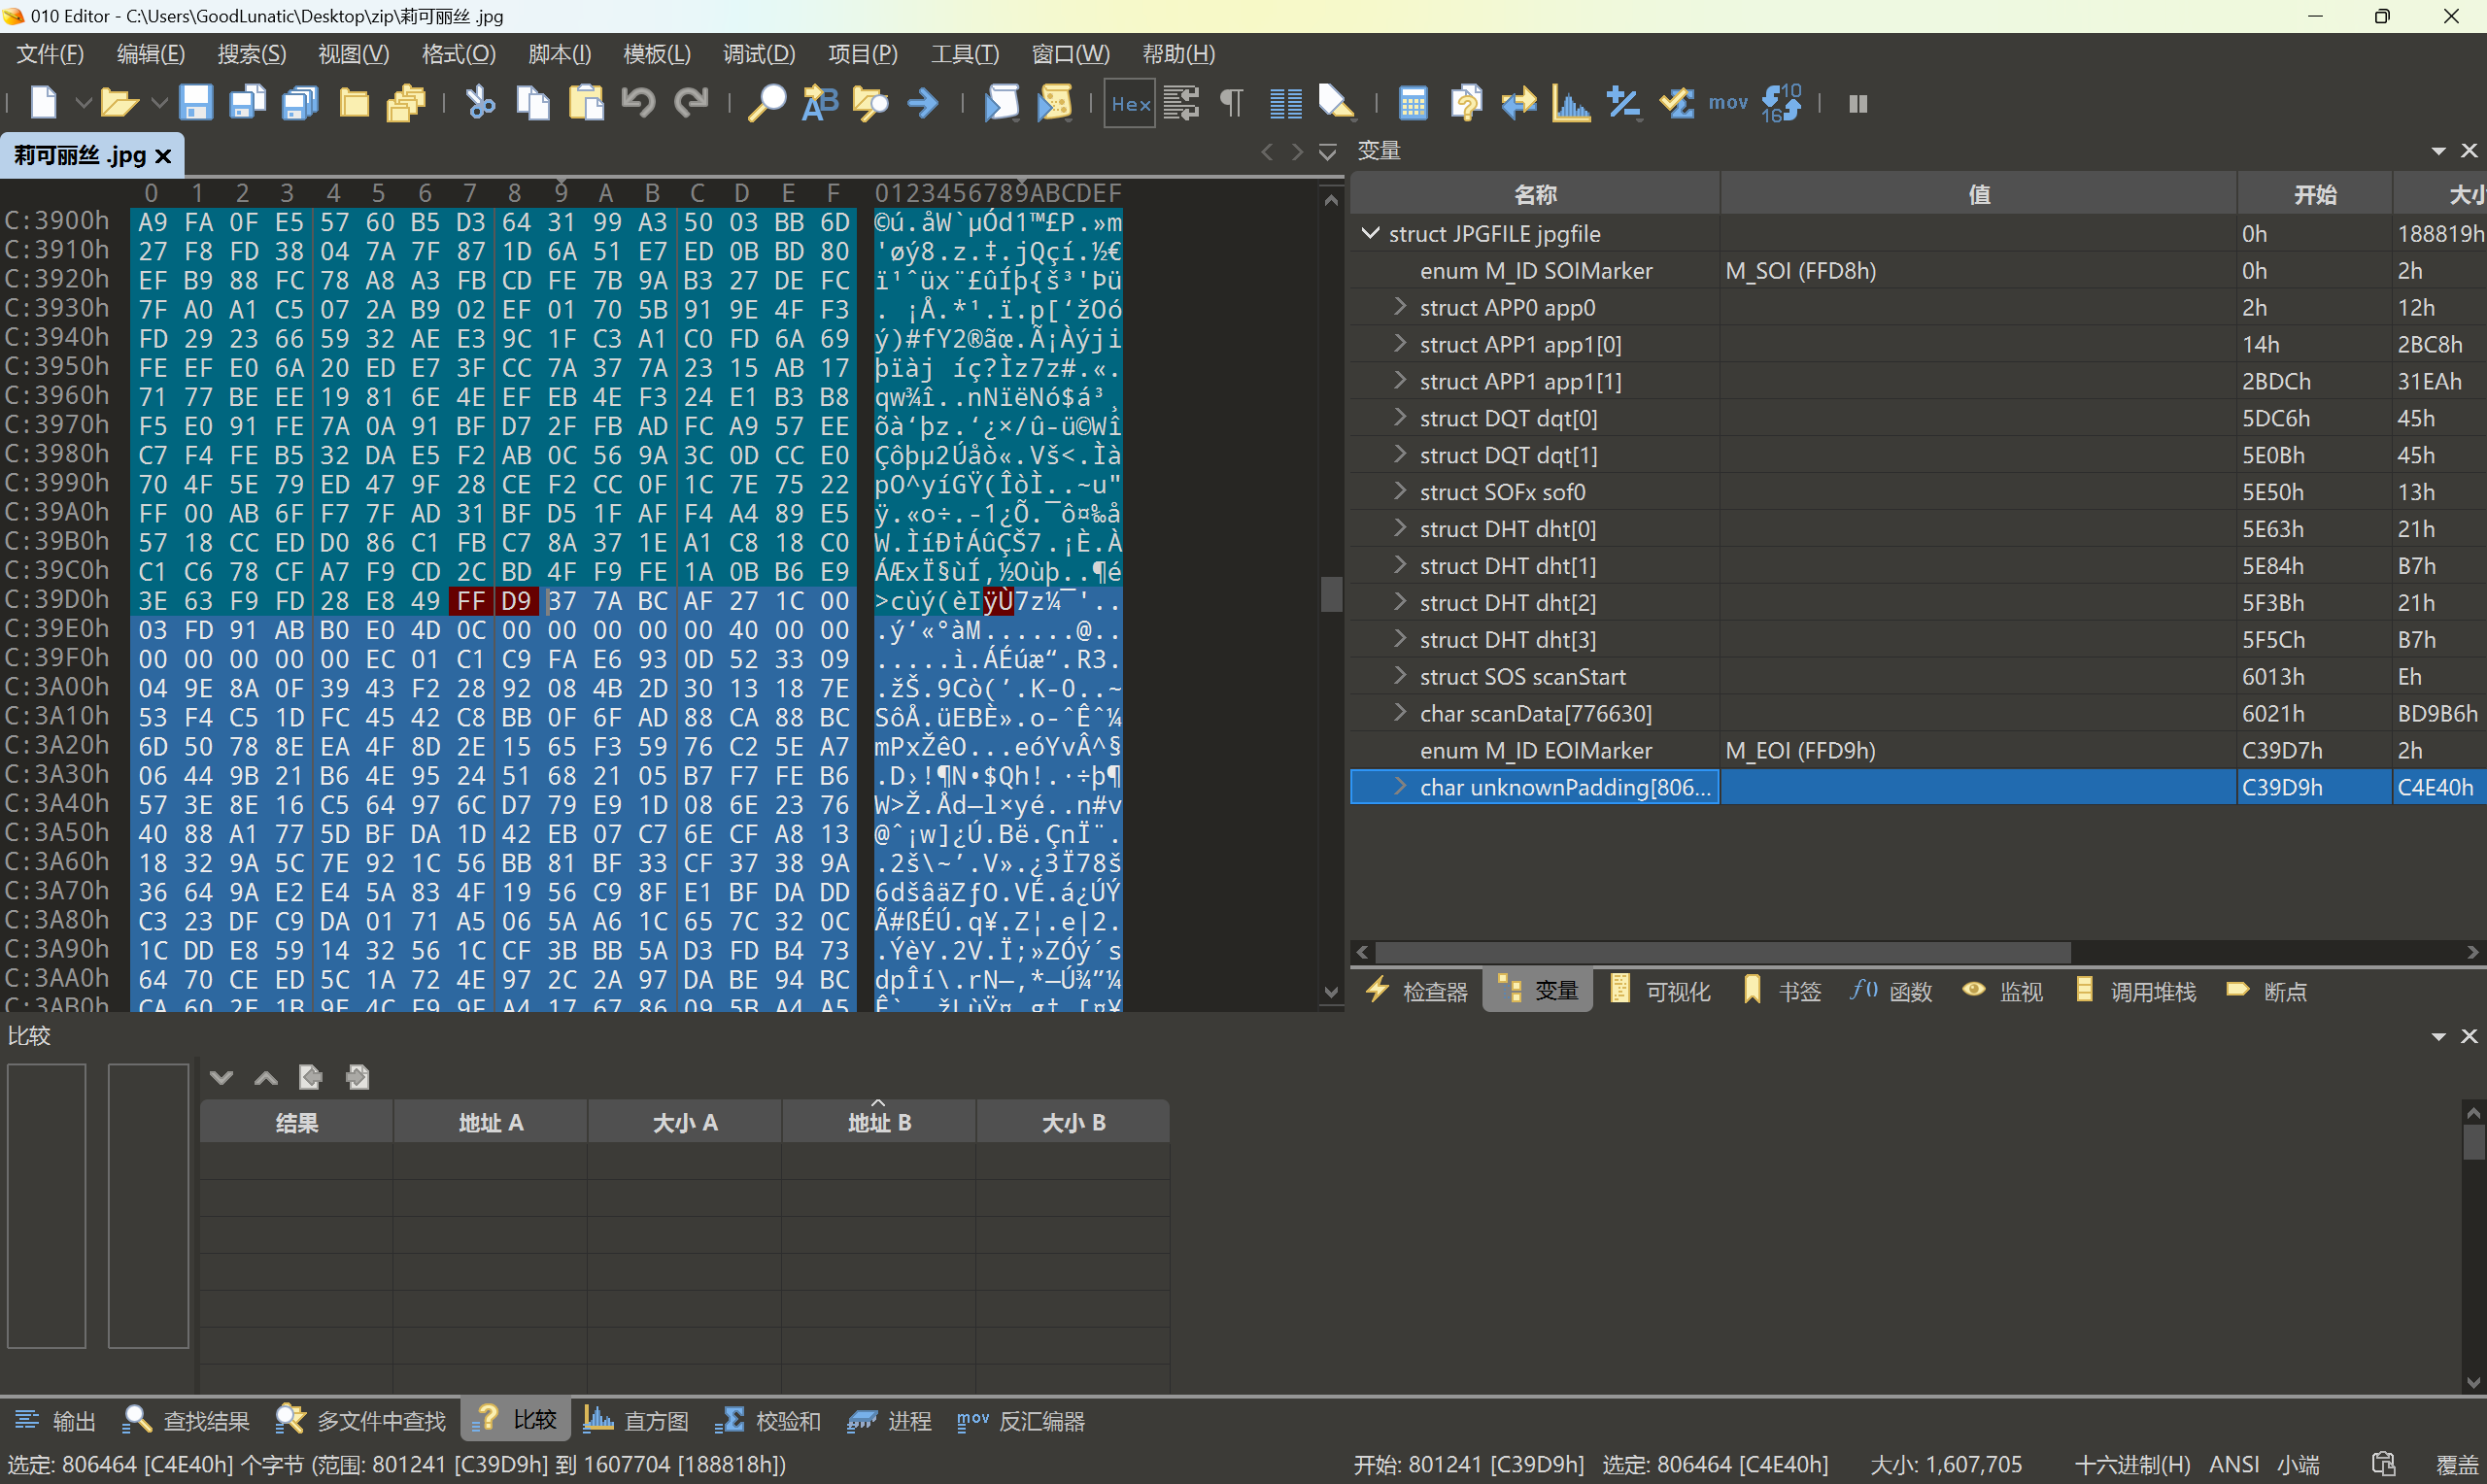Switch to the 断点 tab
The image size is (2487, 1484).
(2267, 991)
